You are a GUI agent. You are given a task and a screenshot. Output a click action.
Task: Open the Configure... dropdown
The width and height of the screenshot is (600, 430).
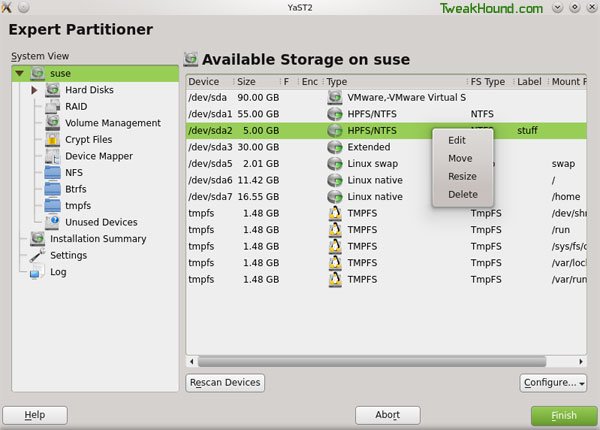[x=553, y=383]
